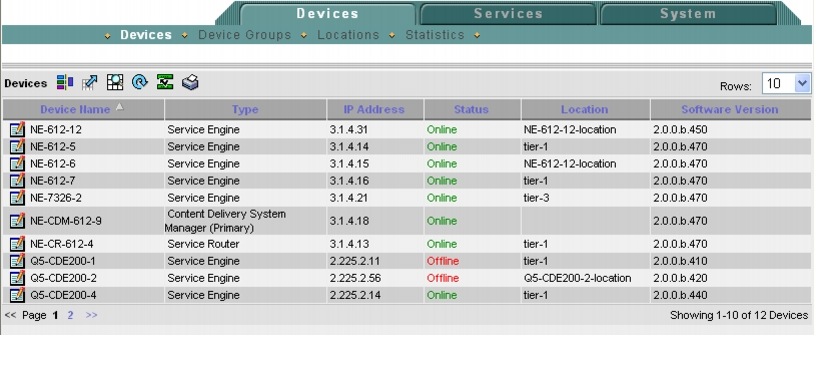Open edit icon for NE-CR-612-4
Image resolution: width=840 pixels, height=366 pixels.
(17, 244)
